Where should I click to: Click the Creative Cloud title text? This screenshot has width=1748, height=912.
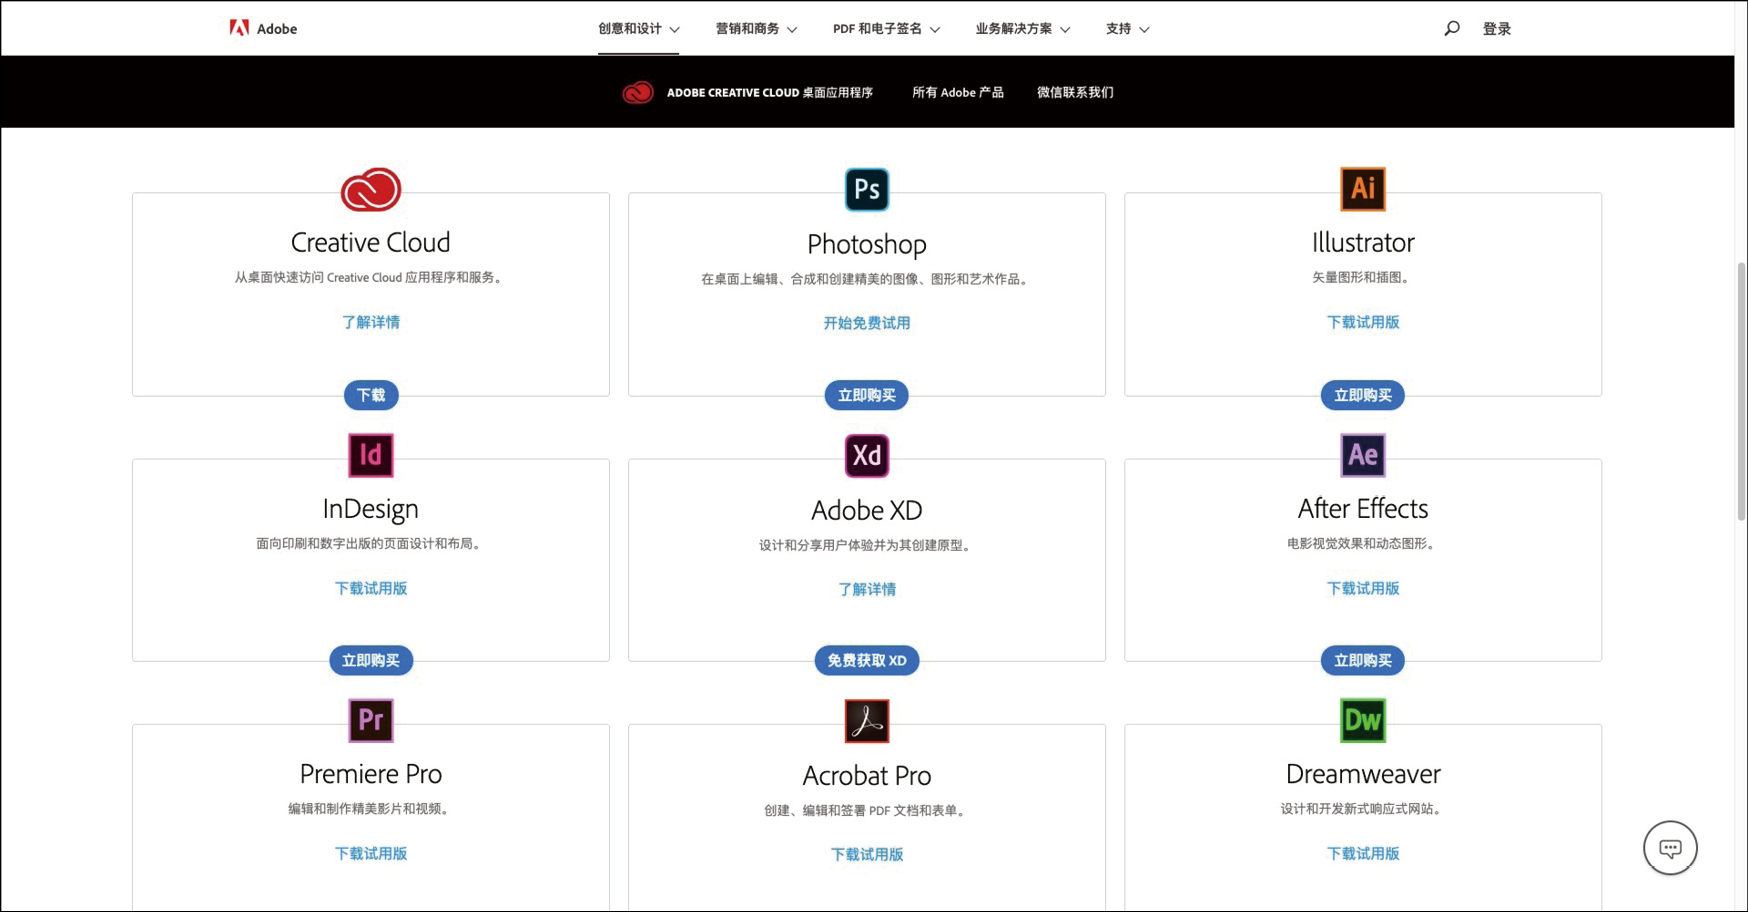371,242
